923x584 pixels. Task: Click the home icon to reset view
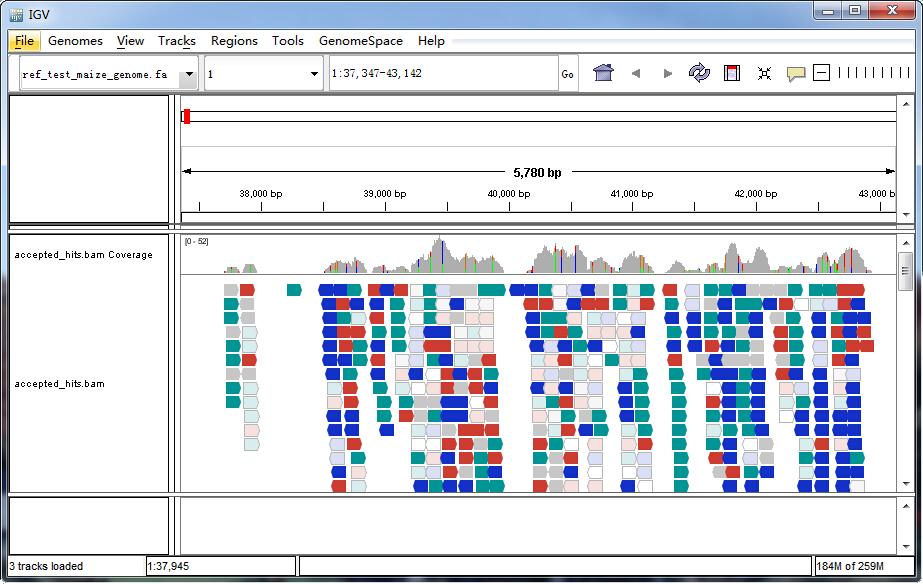point(603,72)
